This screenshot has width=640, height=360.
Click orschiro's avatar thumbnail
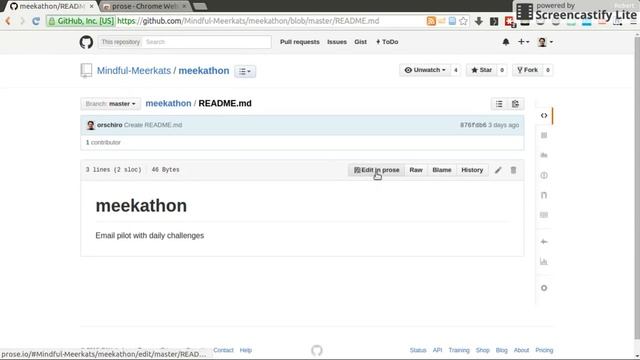pyautogui.click(x=91, y=125)
